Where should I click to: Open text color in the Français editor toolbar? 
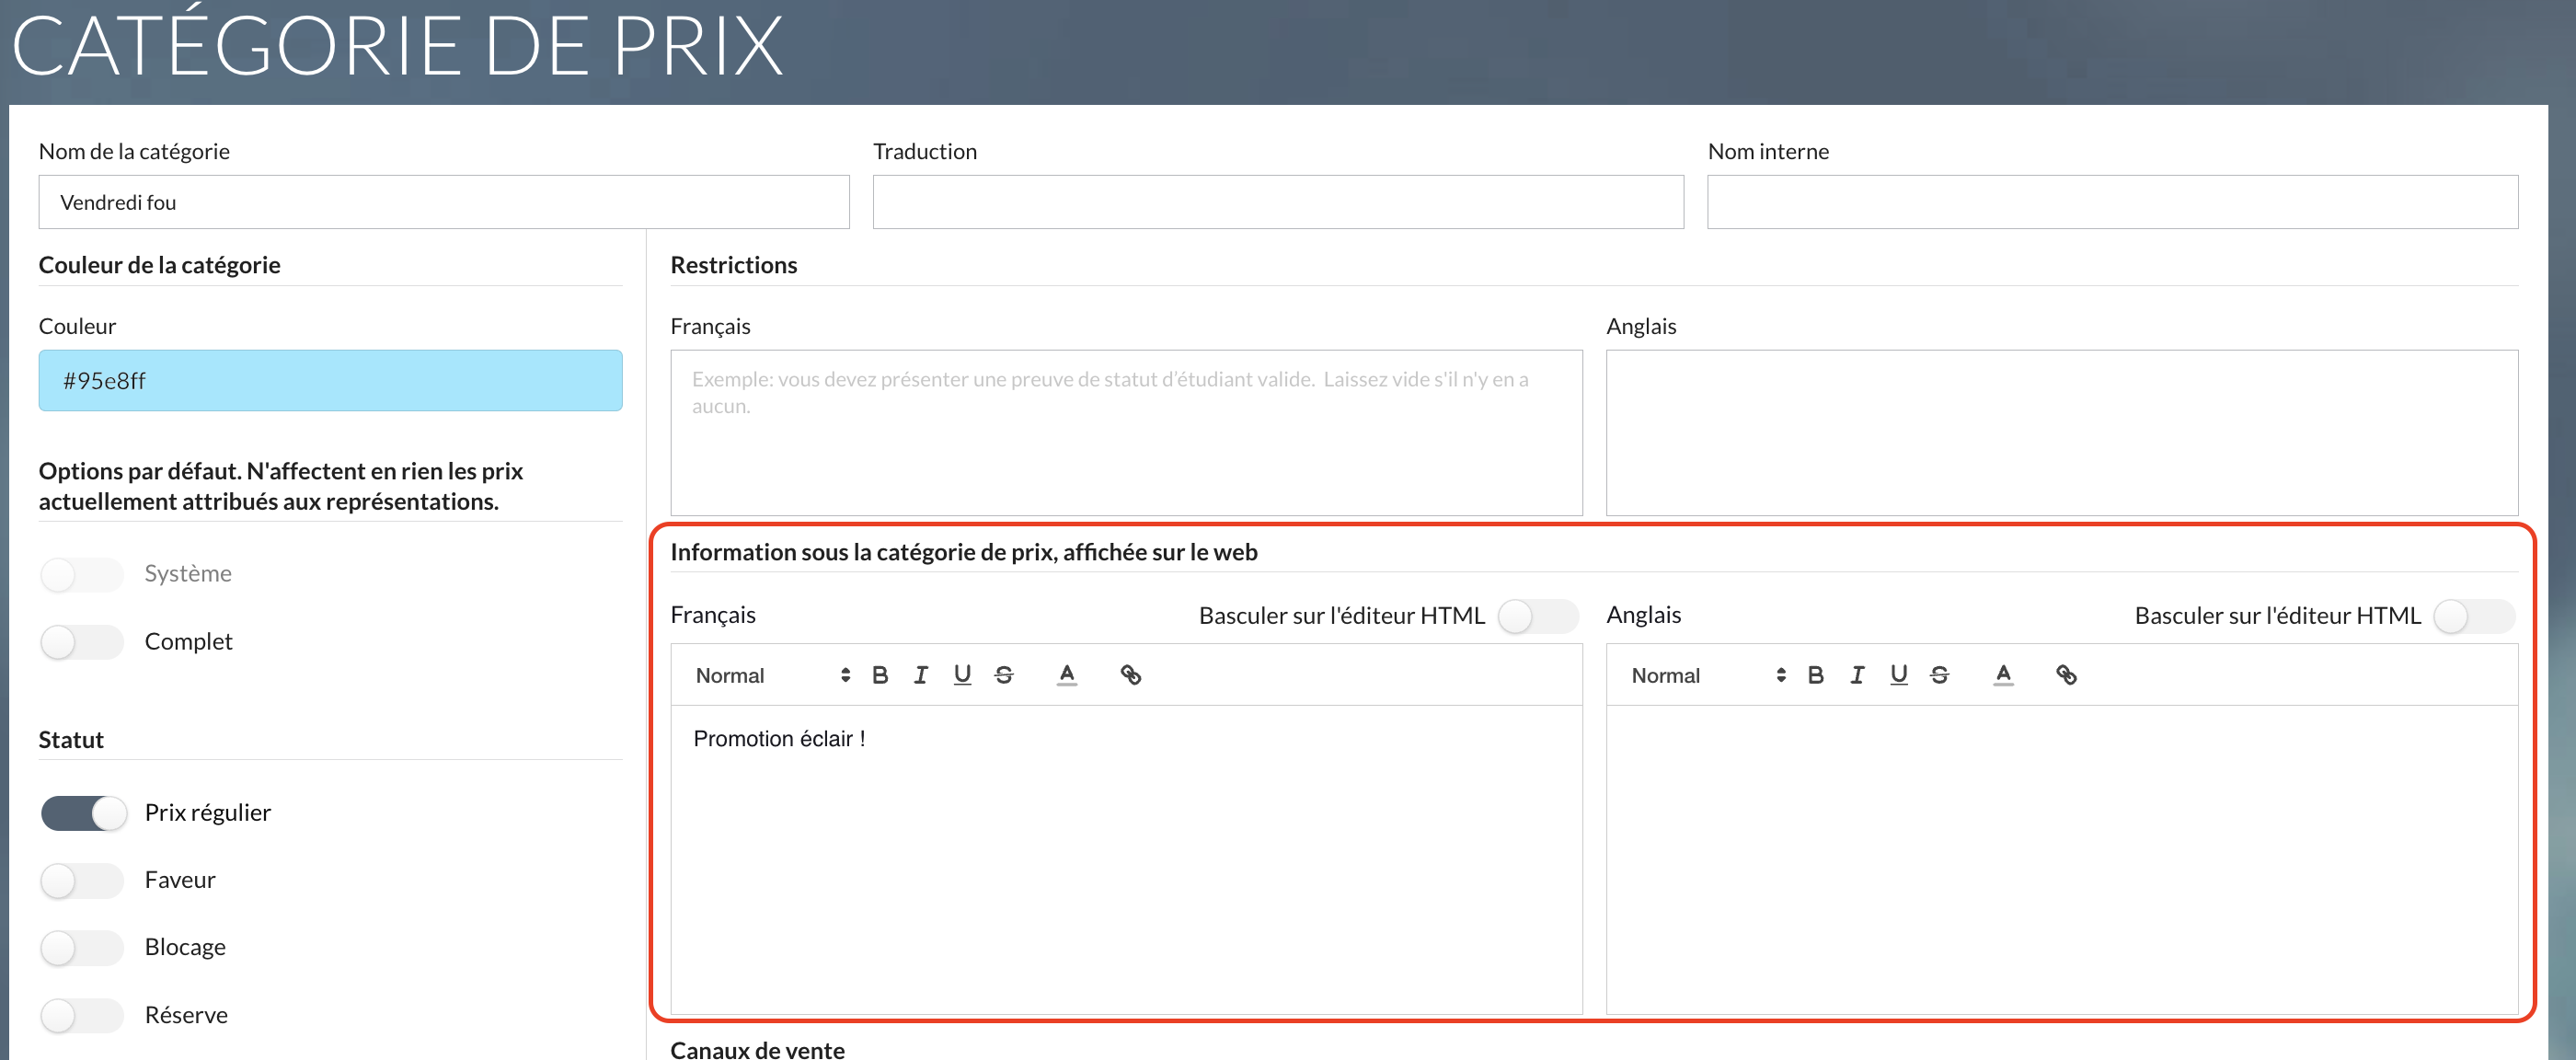click(x=1067, y=675)
